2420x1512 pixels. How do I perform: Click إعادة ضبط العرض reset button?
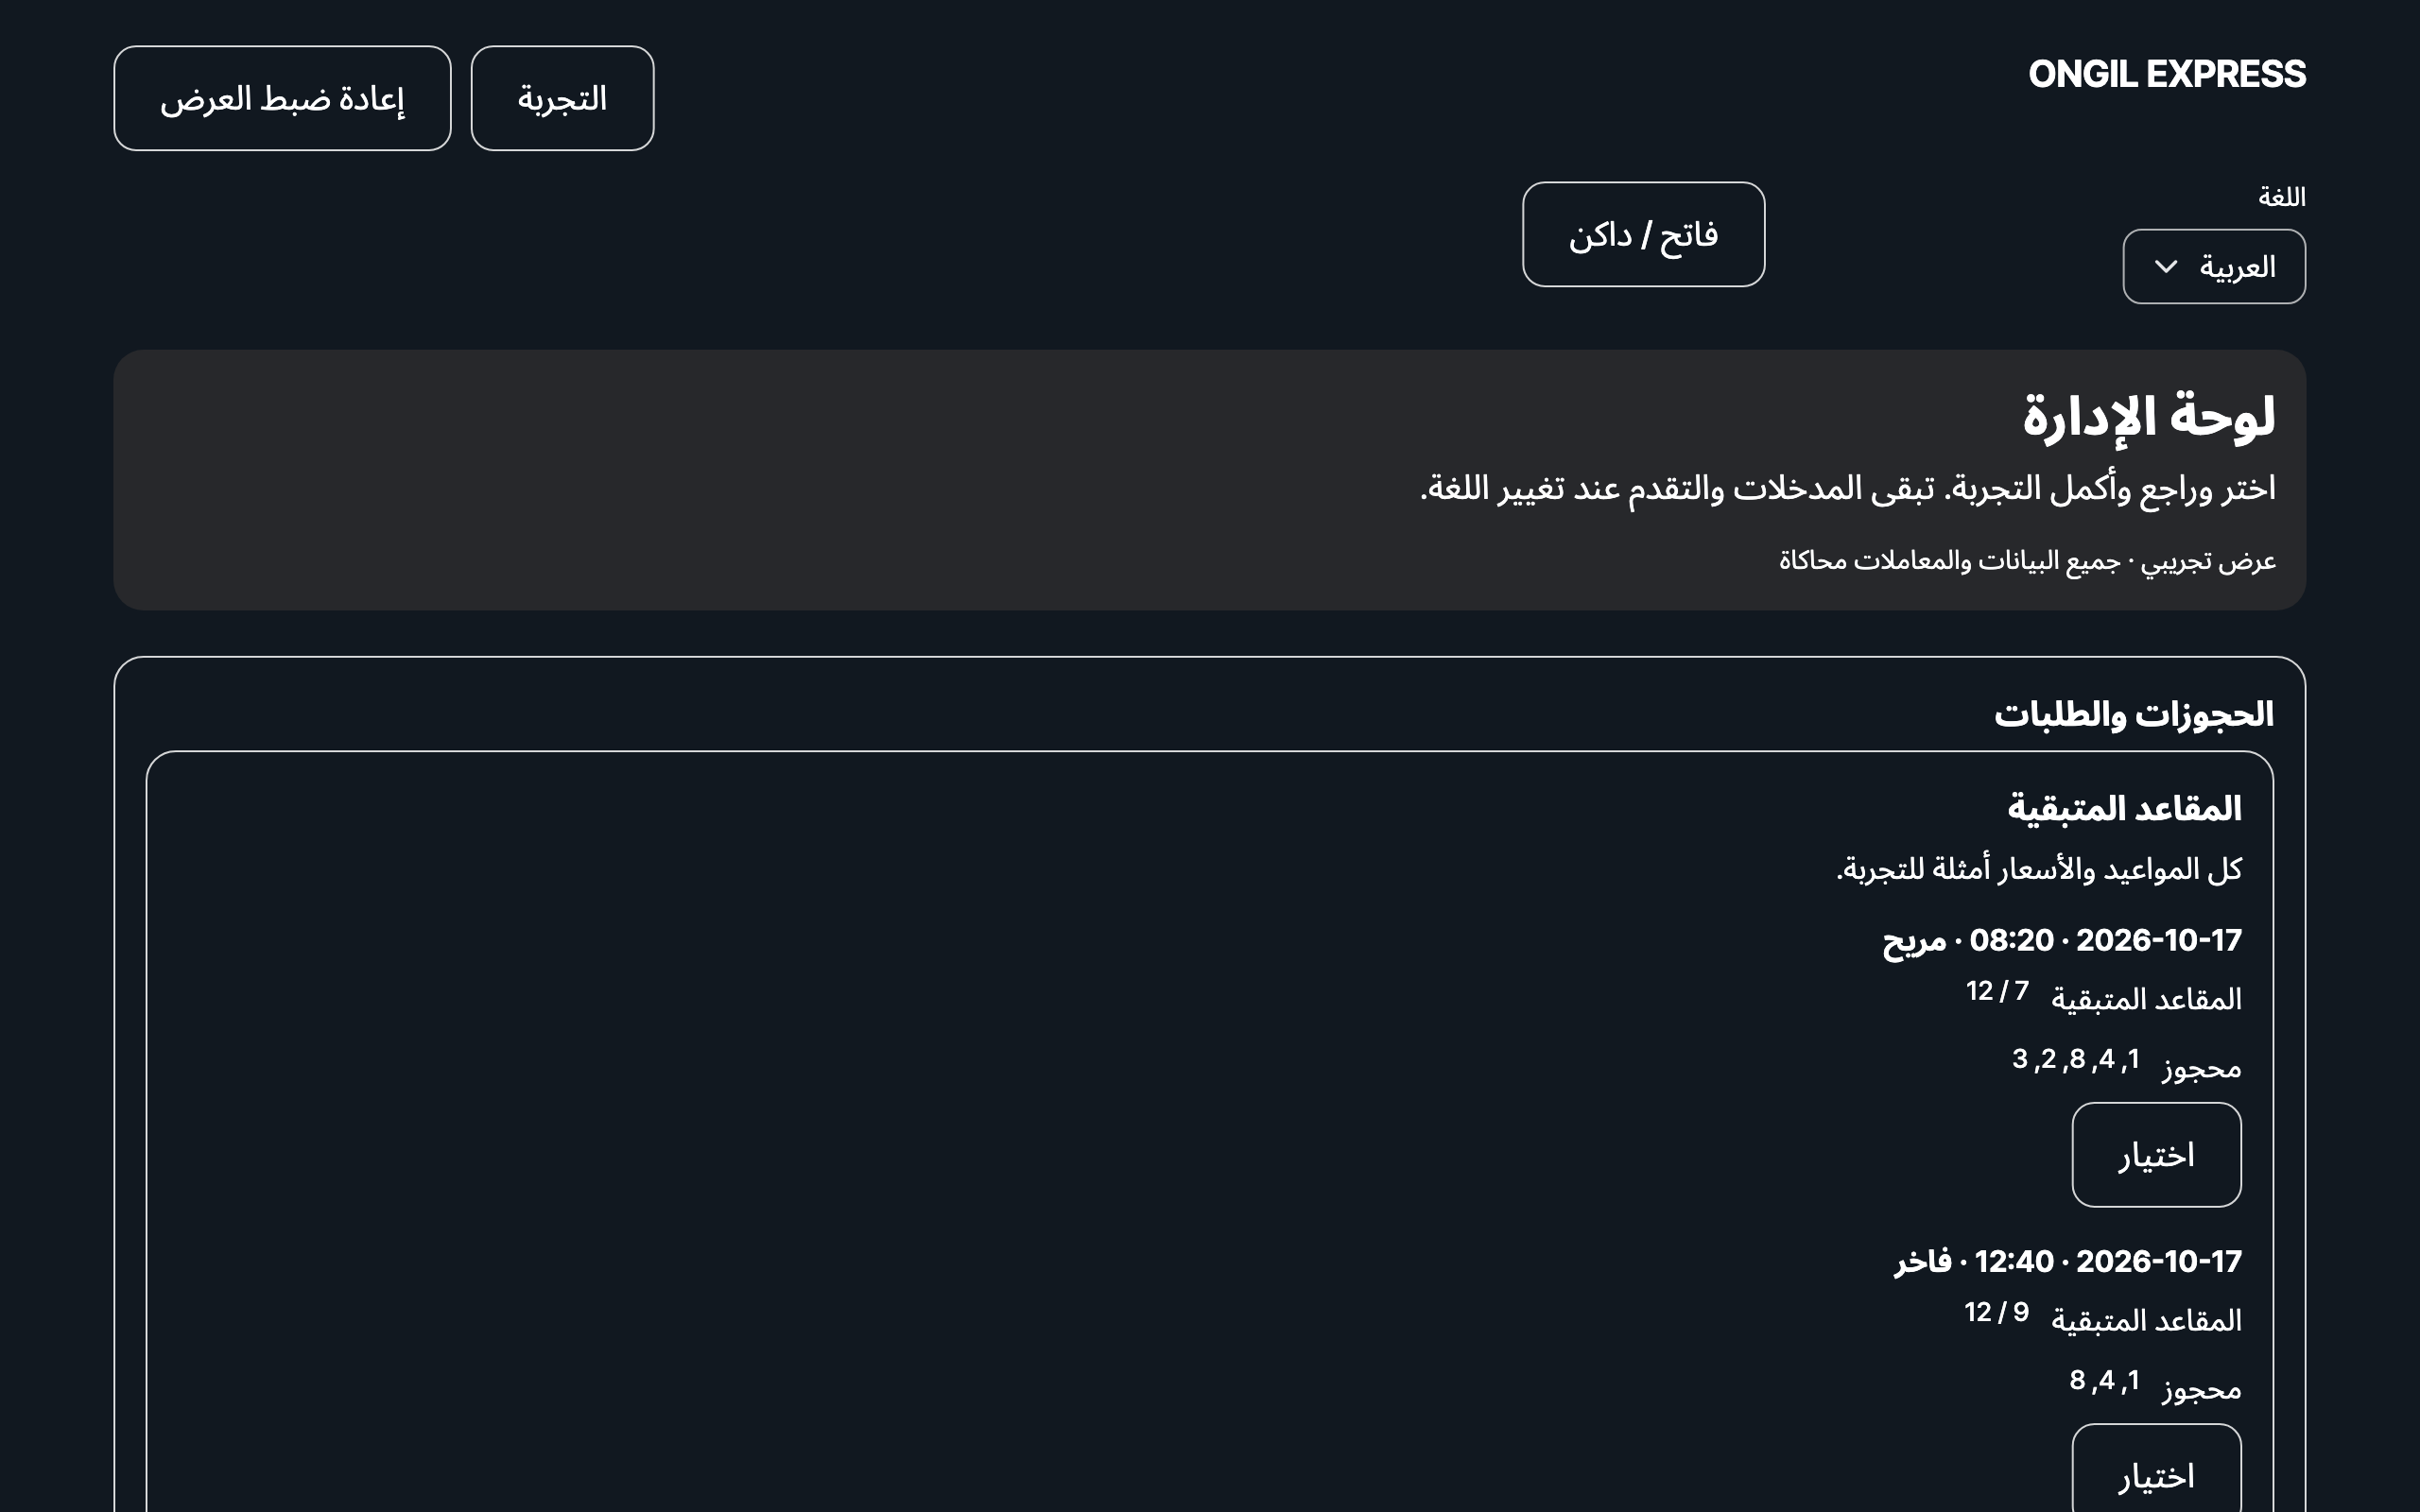point(282,98)
